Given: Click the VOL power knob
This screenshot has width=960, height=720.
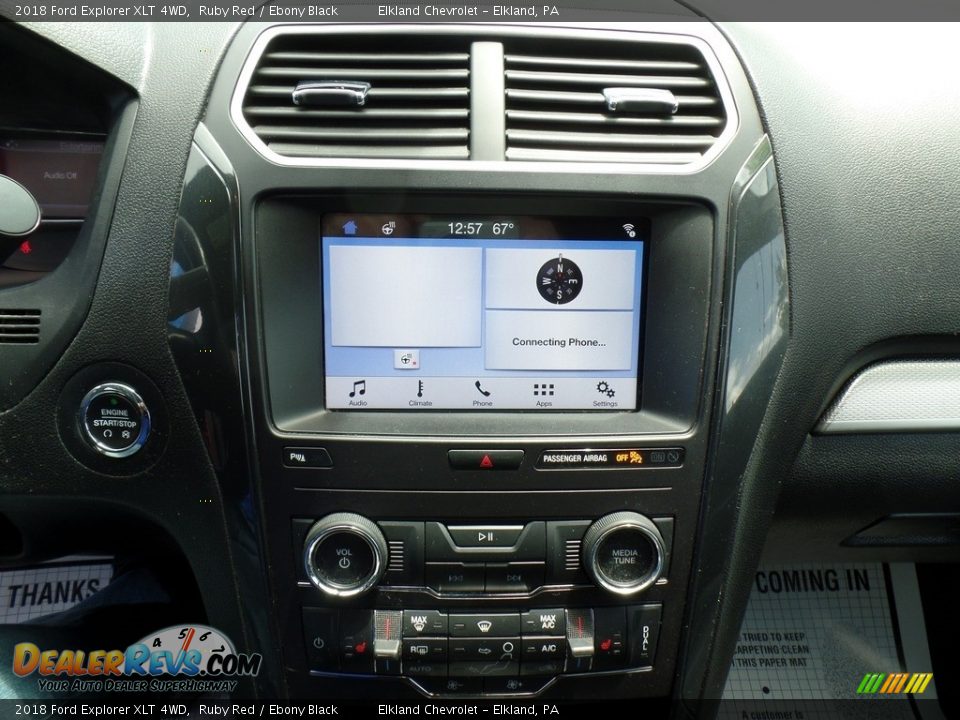Looking at the screenshot, I should pyautogui.click(x=345, y=556).
